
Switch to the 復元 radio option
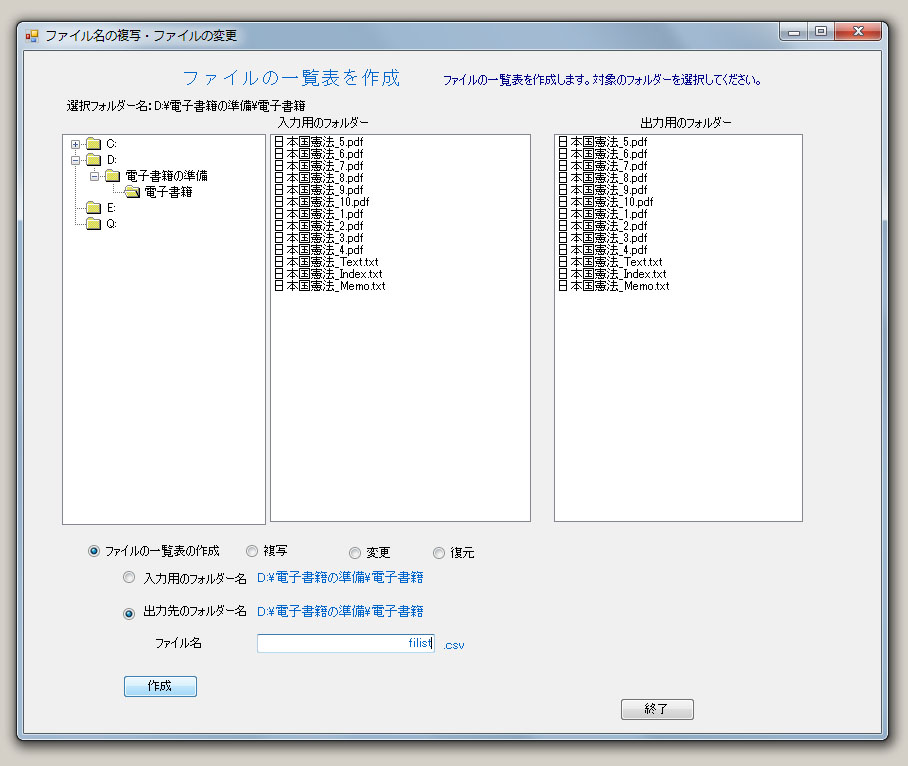click(439, 553)
